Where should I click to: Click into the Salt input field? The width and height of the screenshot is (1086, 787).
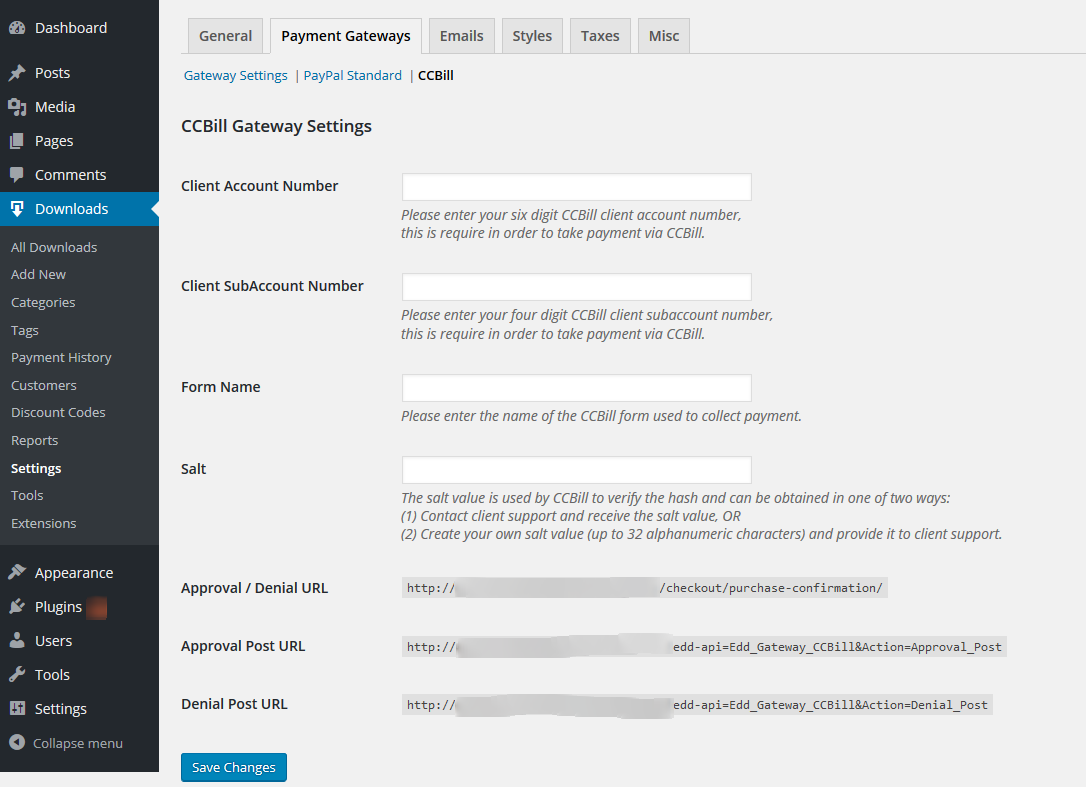click(576, 470)
